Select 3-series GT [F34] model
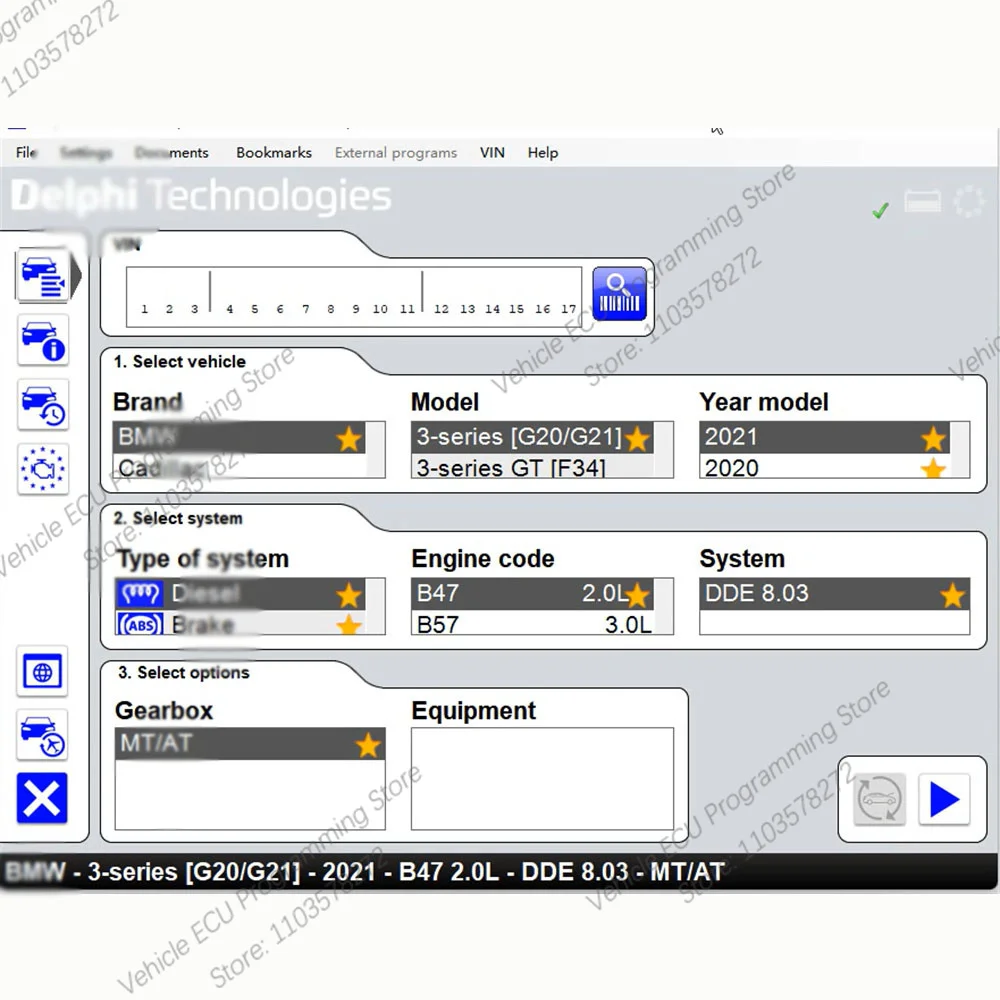1000x1000 pixels. (532, 467)
